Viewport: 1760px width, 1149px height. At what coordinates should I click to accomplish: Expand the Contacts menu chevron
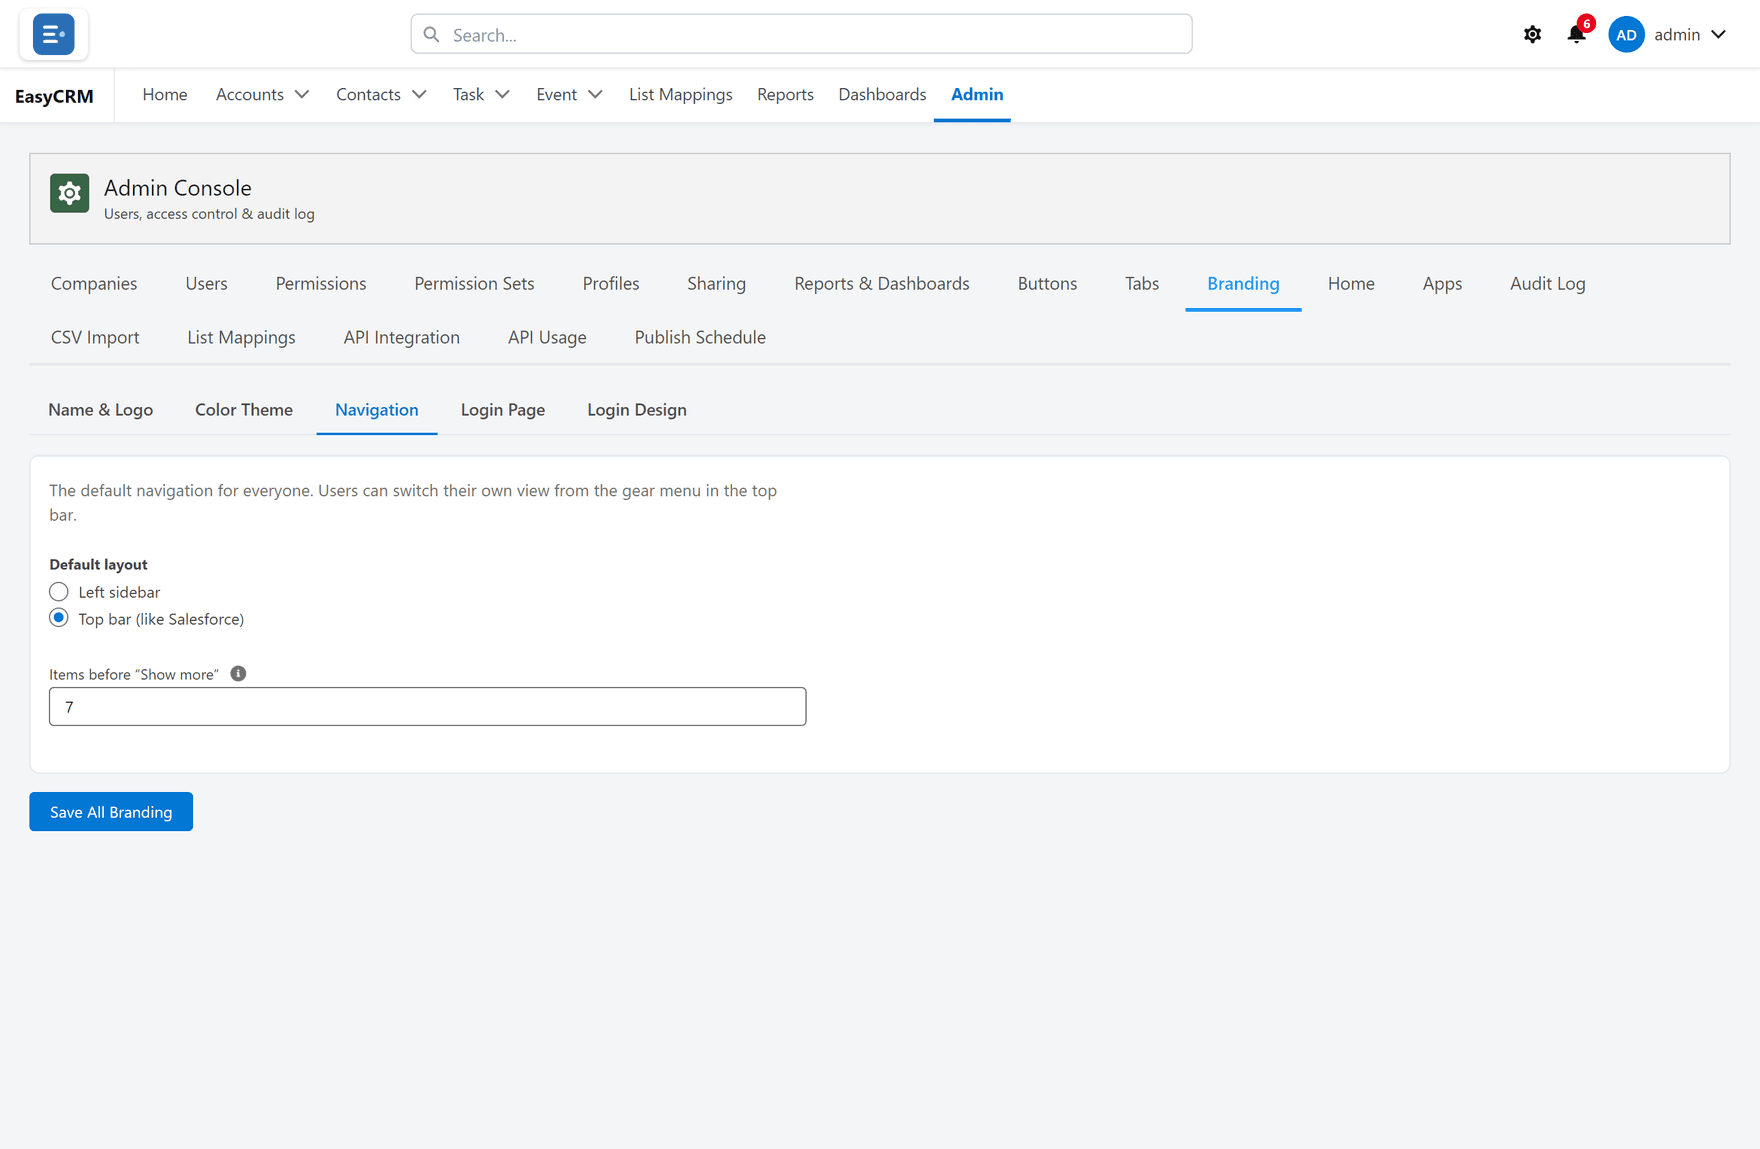[419, 94]
